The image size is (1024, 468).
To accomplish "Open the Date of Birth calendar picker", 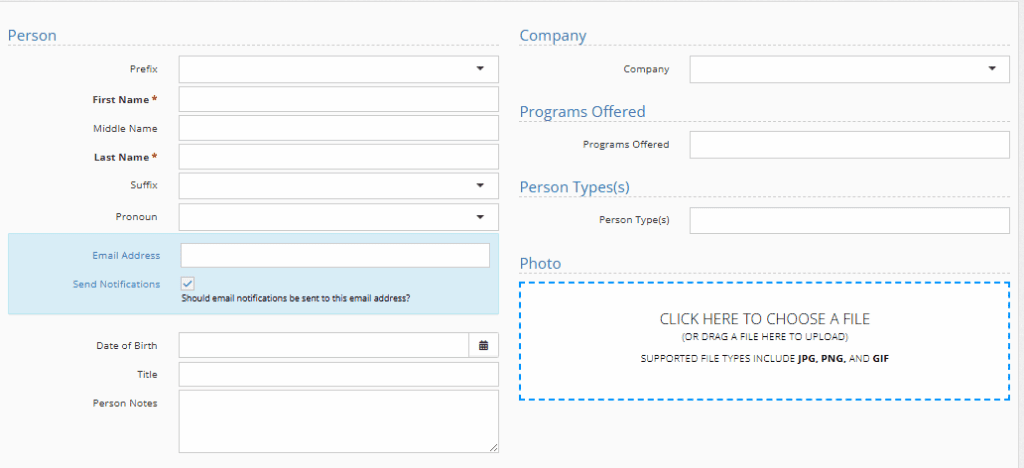I will [483, 345].
